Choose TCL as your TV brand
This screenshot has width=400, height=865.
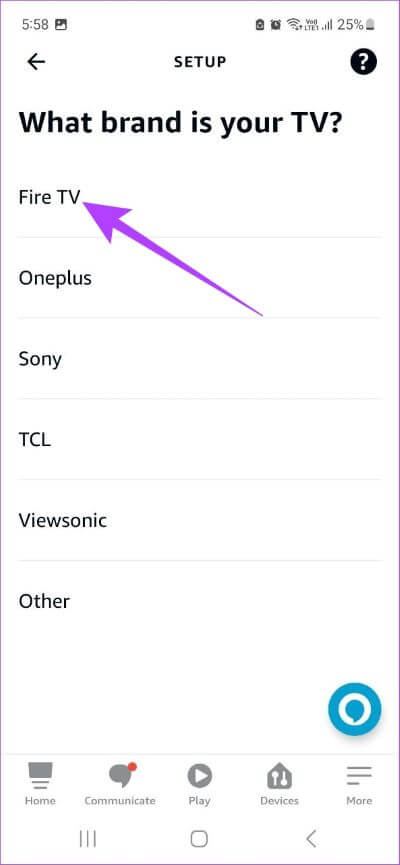pos(200,440)
